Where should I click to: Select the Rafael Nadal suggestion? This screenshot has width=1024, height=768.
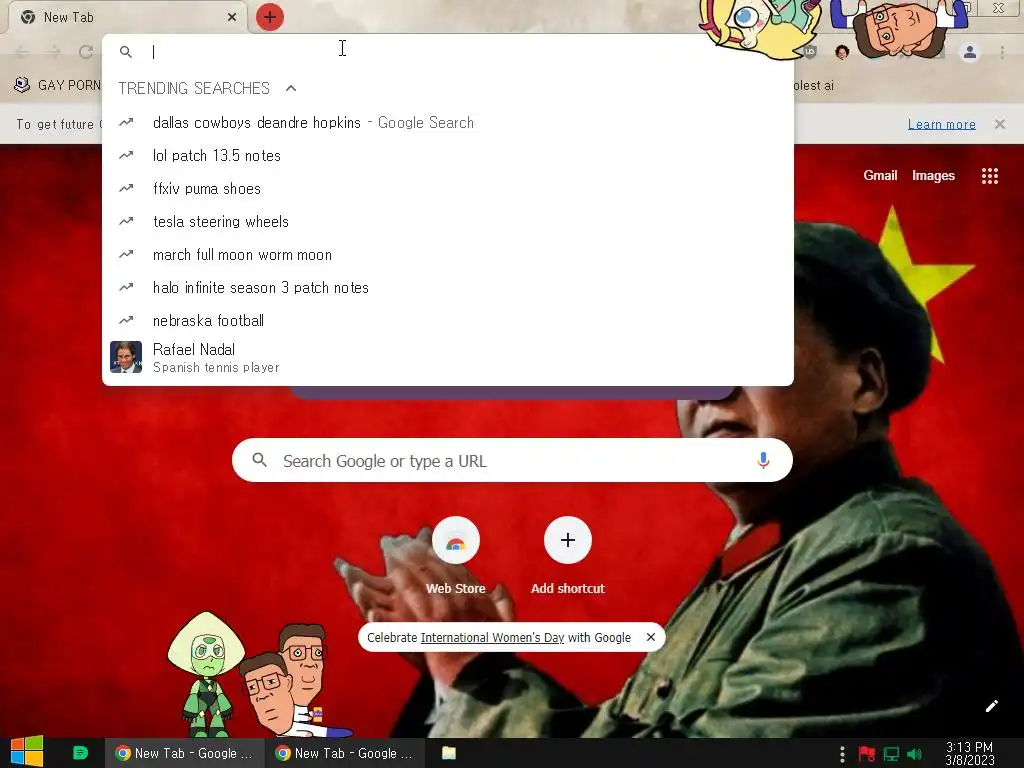pos(448,357)
